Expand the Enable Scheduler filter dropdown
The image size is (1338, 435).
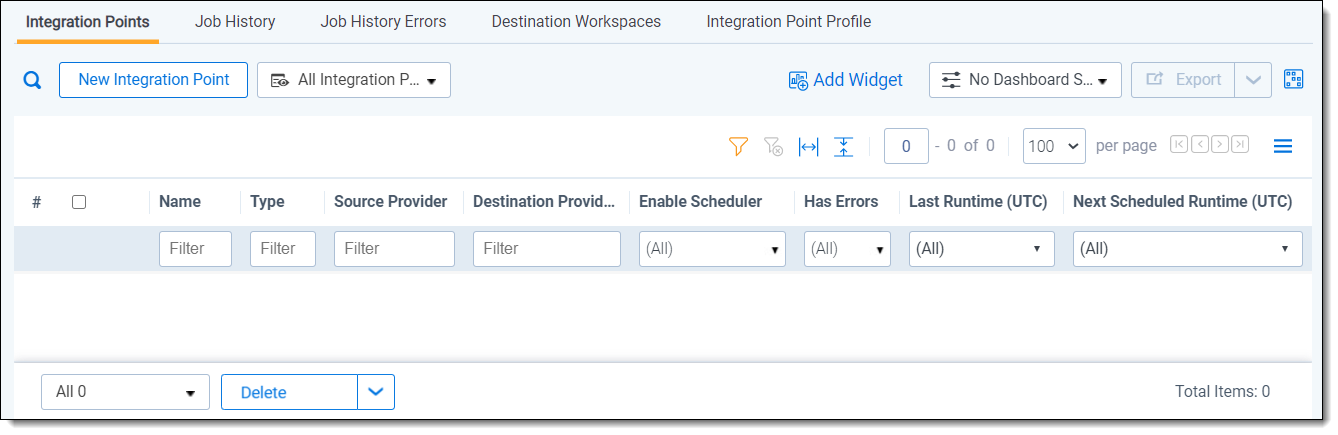712,249
